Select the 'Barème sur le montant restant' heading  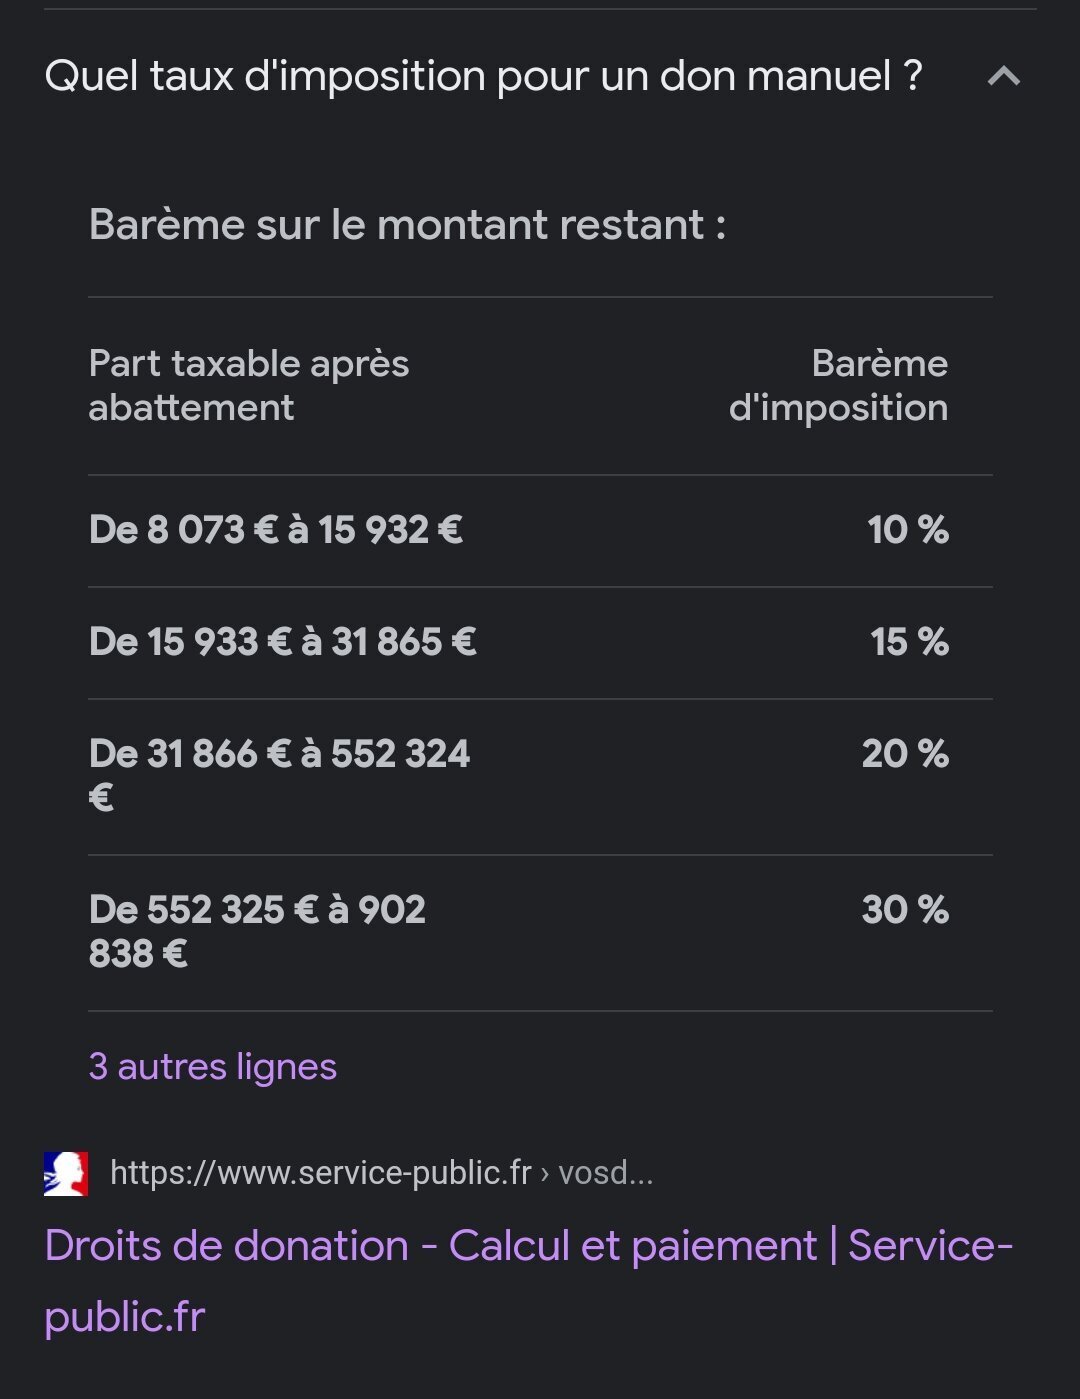pos(407,225)
